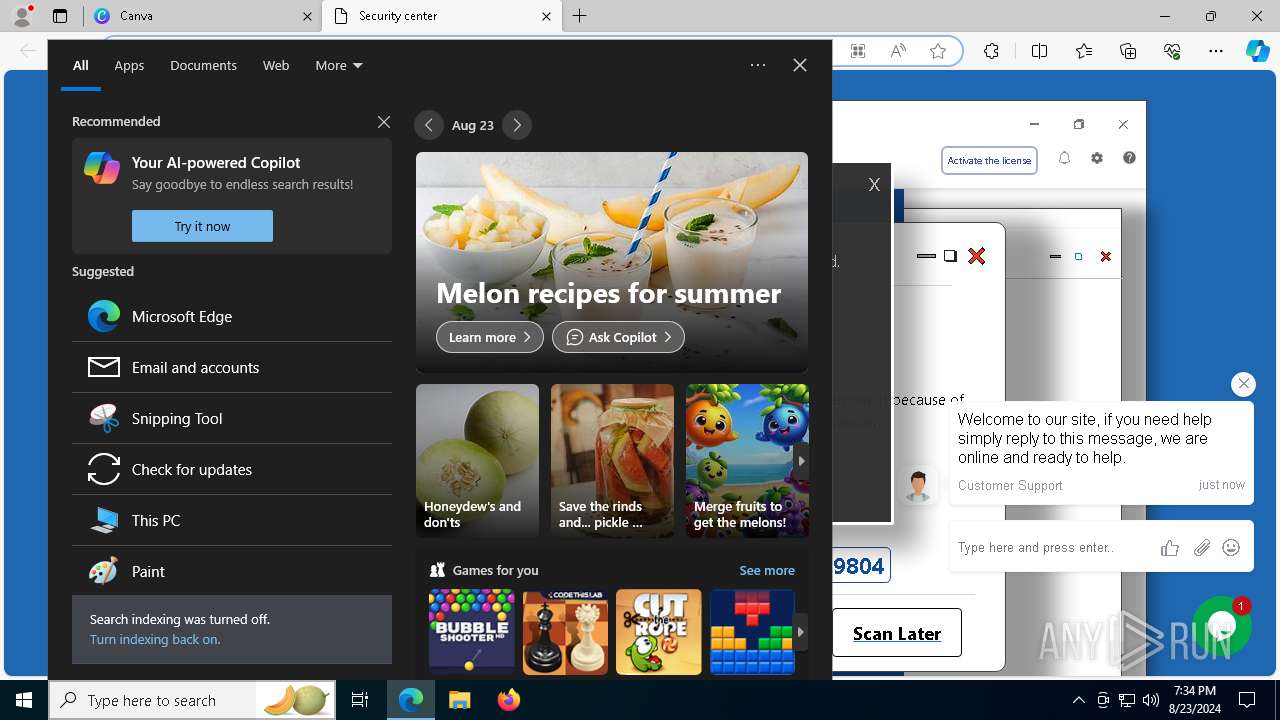Toggle Read aloud in address bar
Screen dimensions: 1280x720
click(x=898, y=51)
